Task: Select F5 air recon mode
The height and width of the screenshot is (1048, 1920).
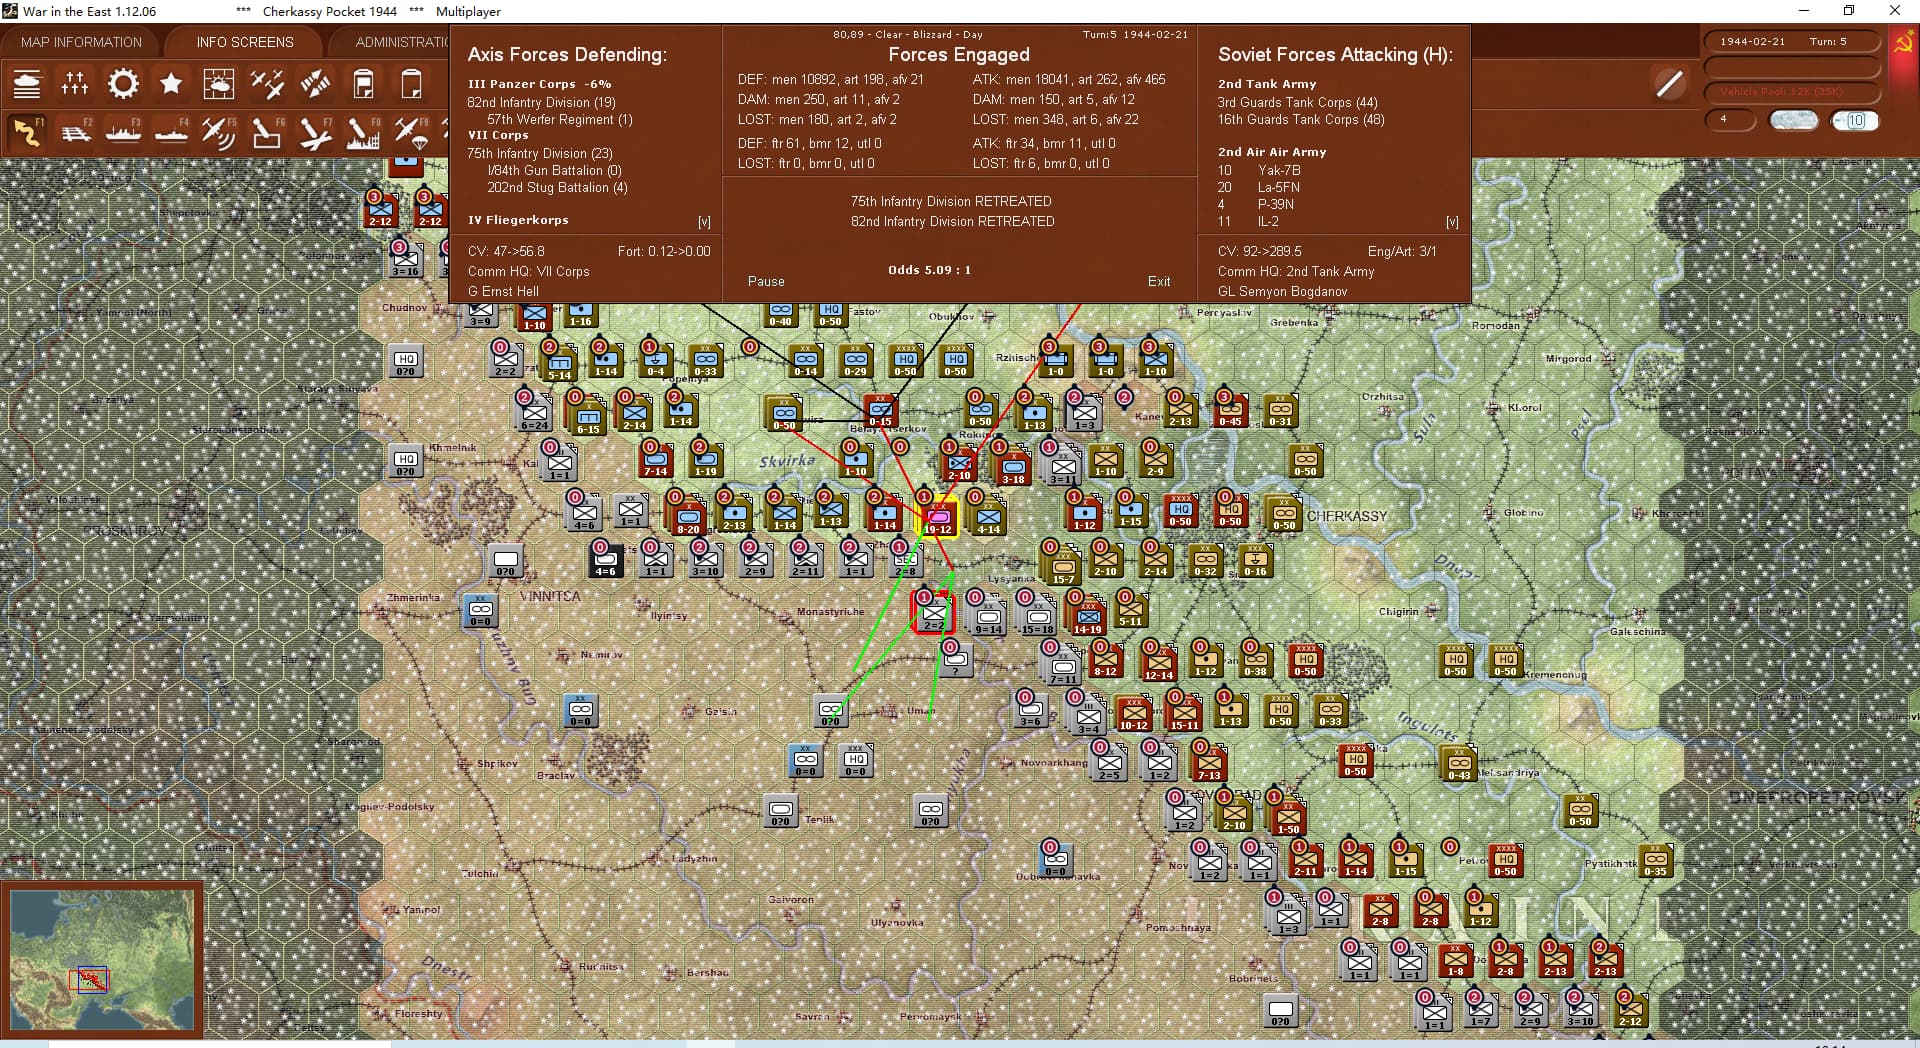Action: point(219,132)
